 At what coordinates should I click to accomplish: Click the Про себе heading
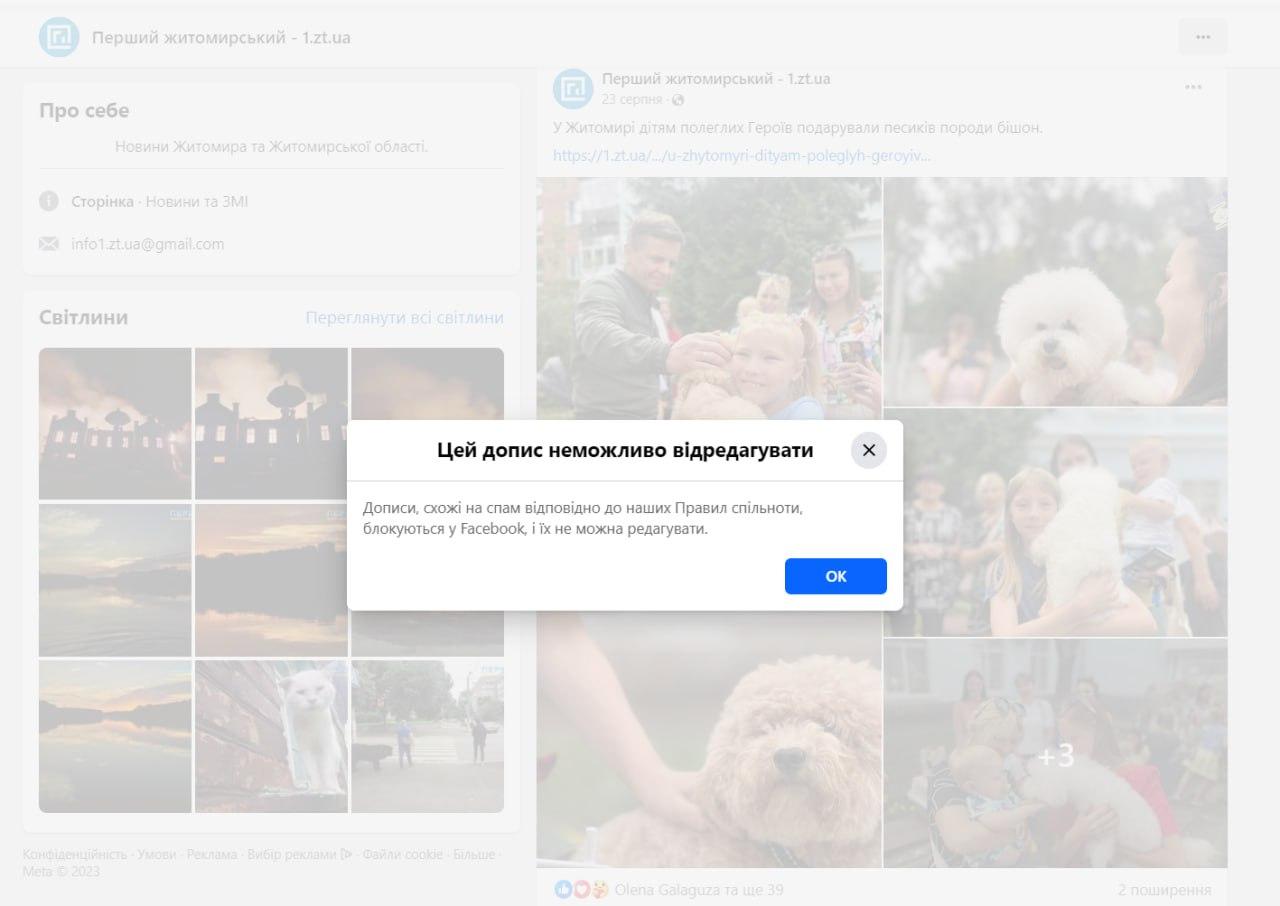[x=84, y=110]
